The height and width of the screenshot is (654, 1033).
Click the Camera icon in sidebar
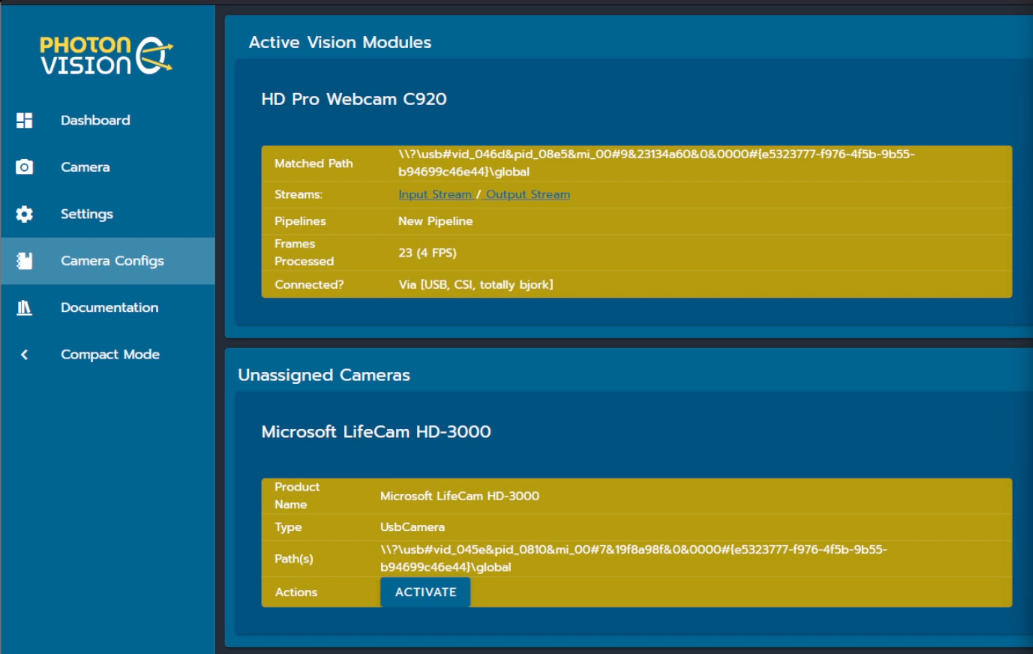(25, 167)
